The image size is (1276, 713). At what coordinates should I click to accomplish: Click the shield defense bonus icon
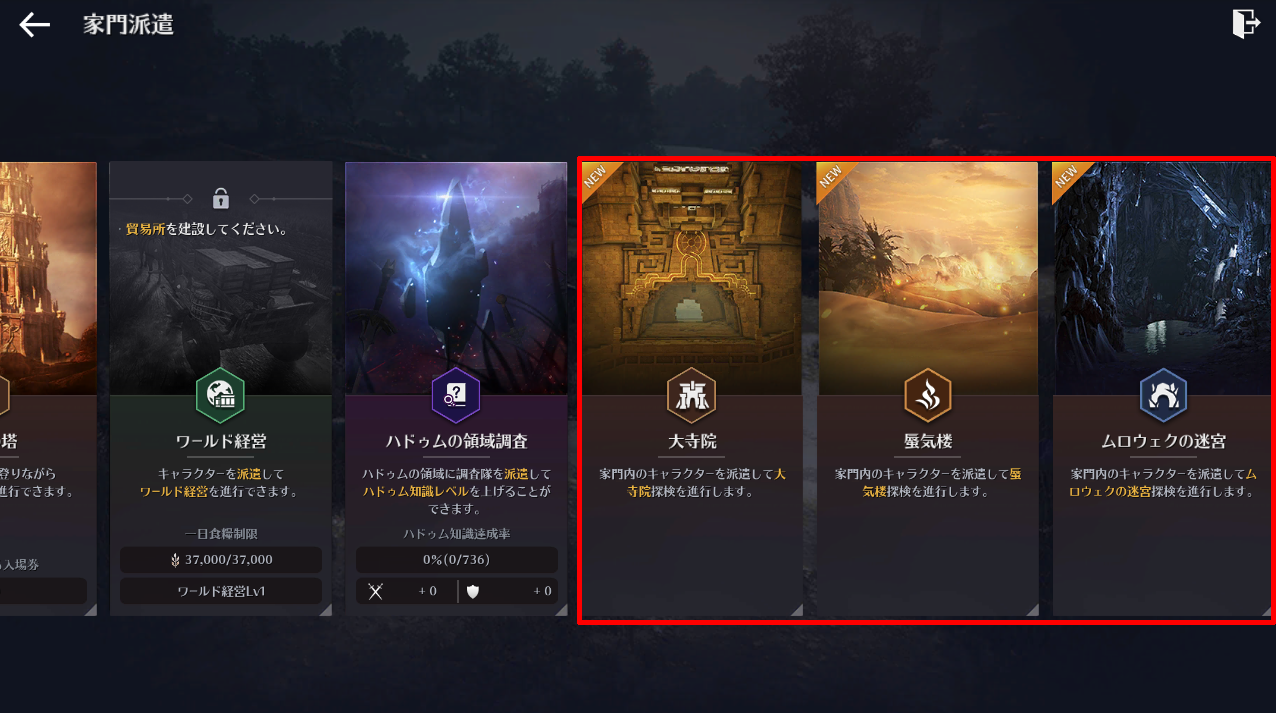tap(473, 591)
